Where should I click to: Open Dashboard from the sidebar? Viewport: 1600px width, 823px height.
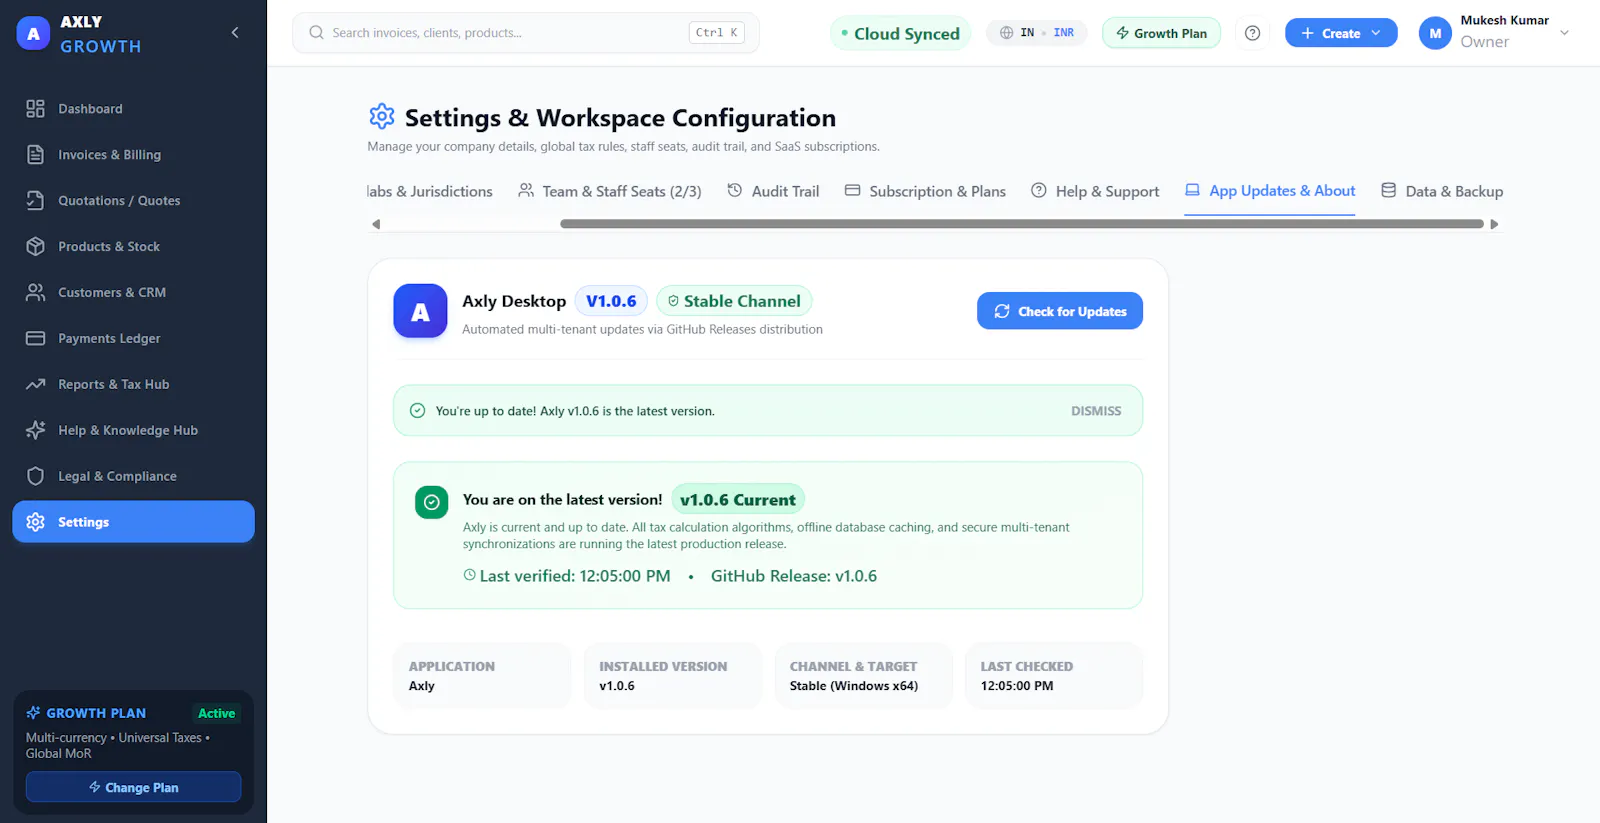click(133, 109)
